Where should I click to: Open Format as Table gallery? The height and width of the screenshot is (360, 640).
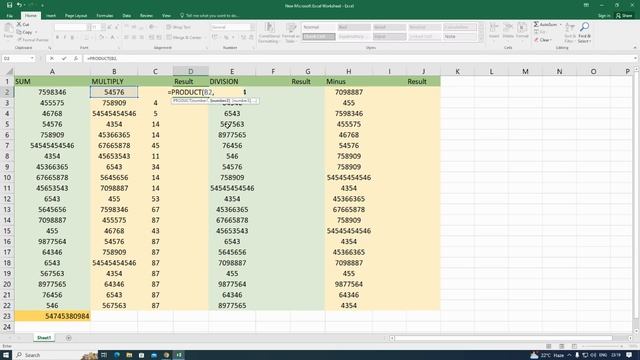(291, 33)
